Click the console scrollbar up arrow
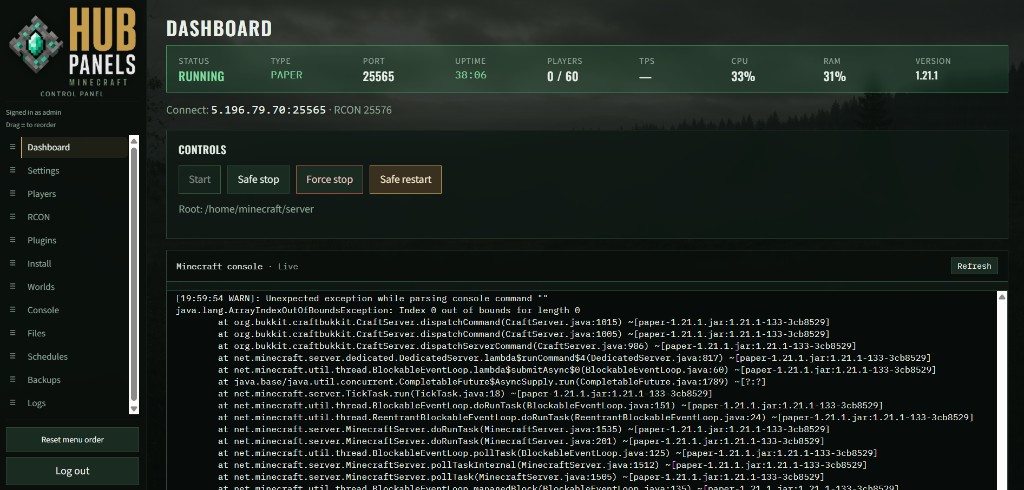The image size is (1024, 490). coord(1002,297)
